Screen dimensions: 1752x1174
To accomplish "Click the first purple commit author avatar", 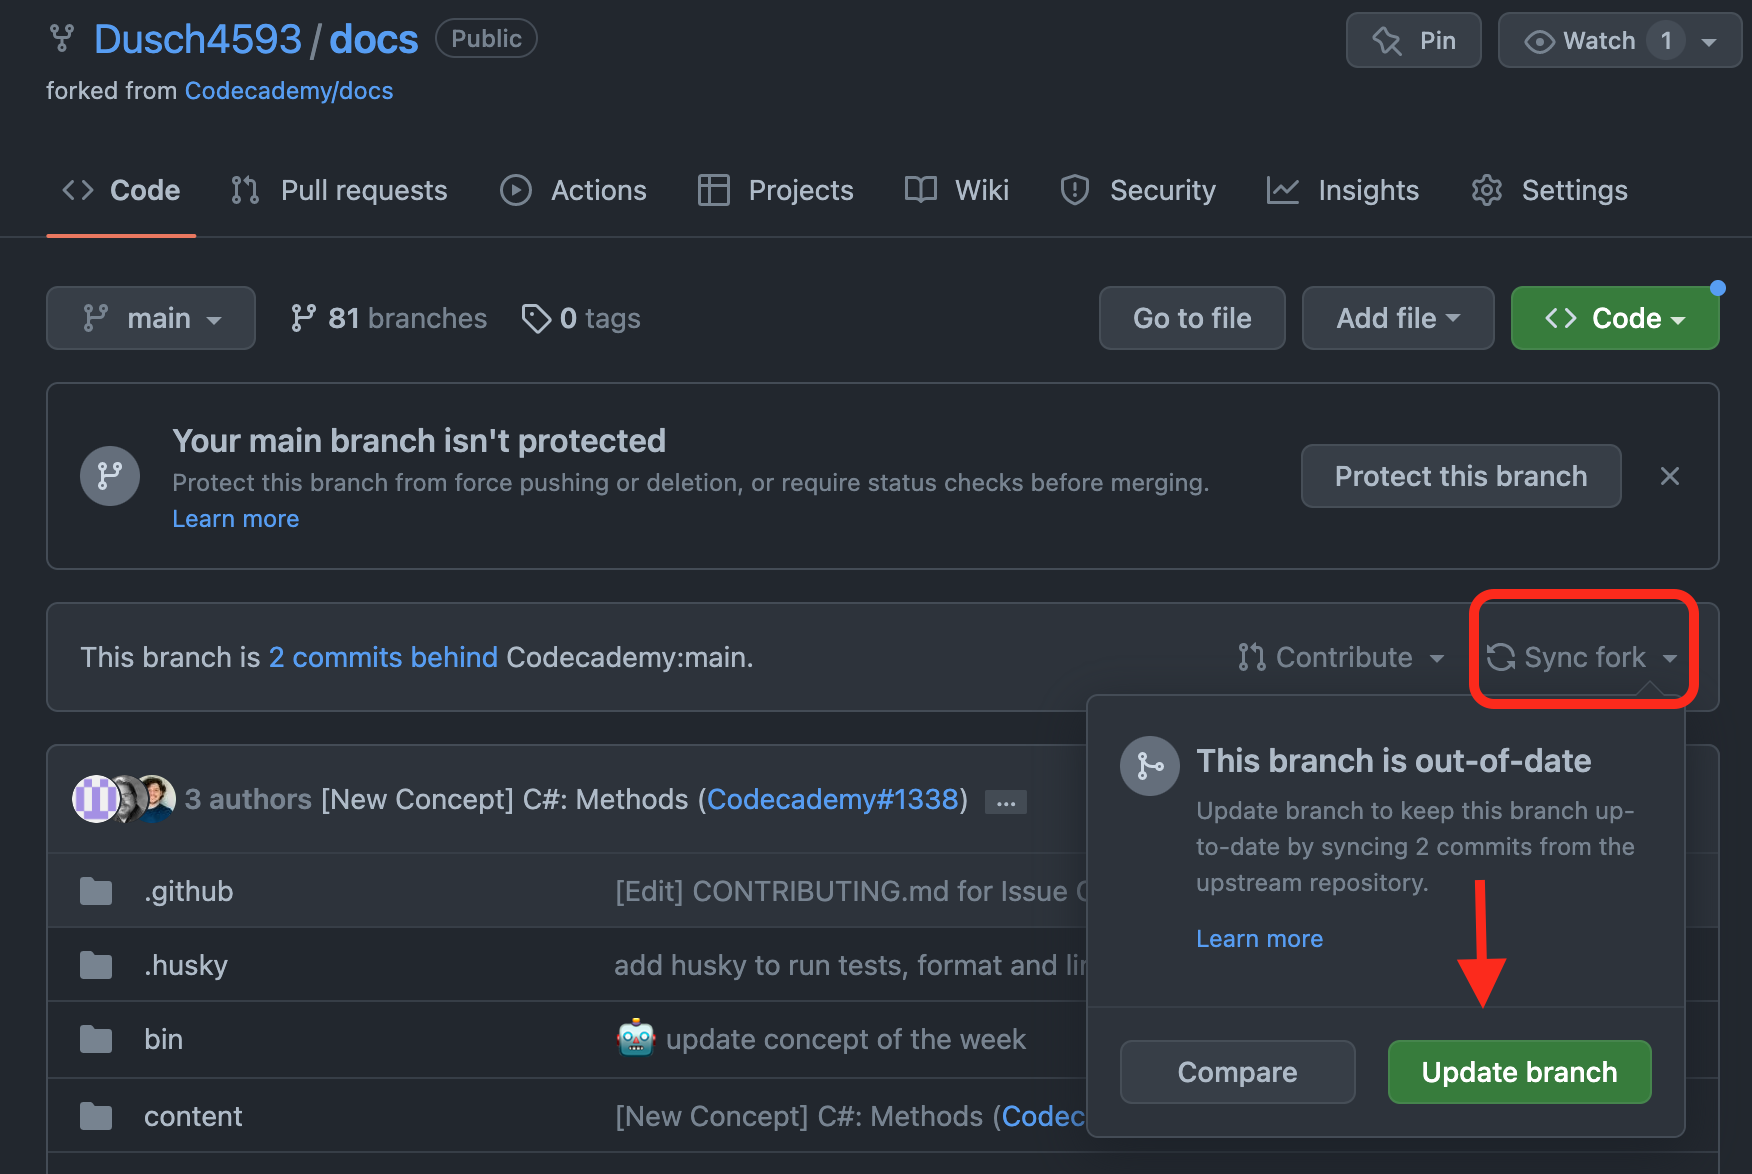I will point(94,799).
